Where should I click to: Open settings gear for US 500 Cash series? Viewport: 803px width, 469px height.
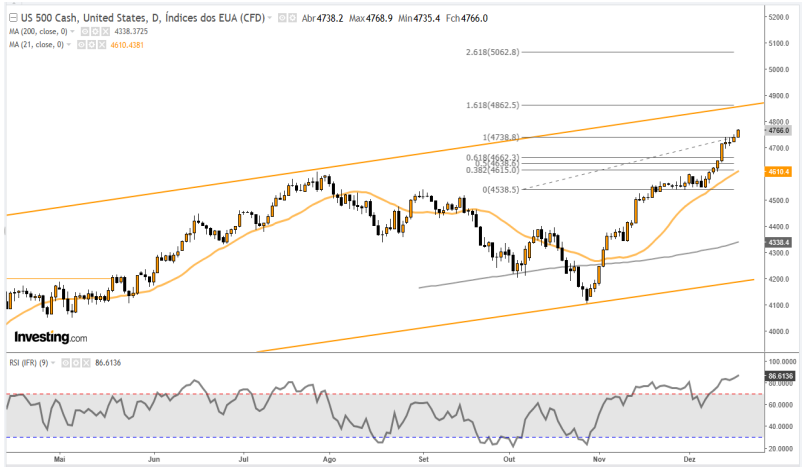tap(292, 18)
